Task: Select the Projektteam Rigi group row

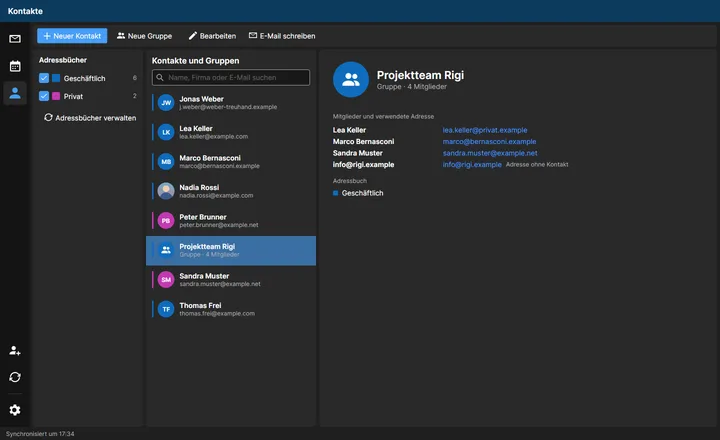Action: (231, 250)
